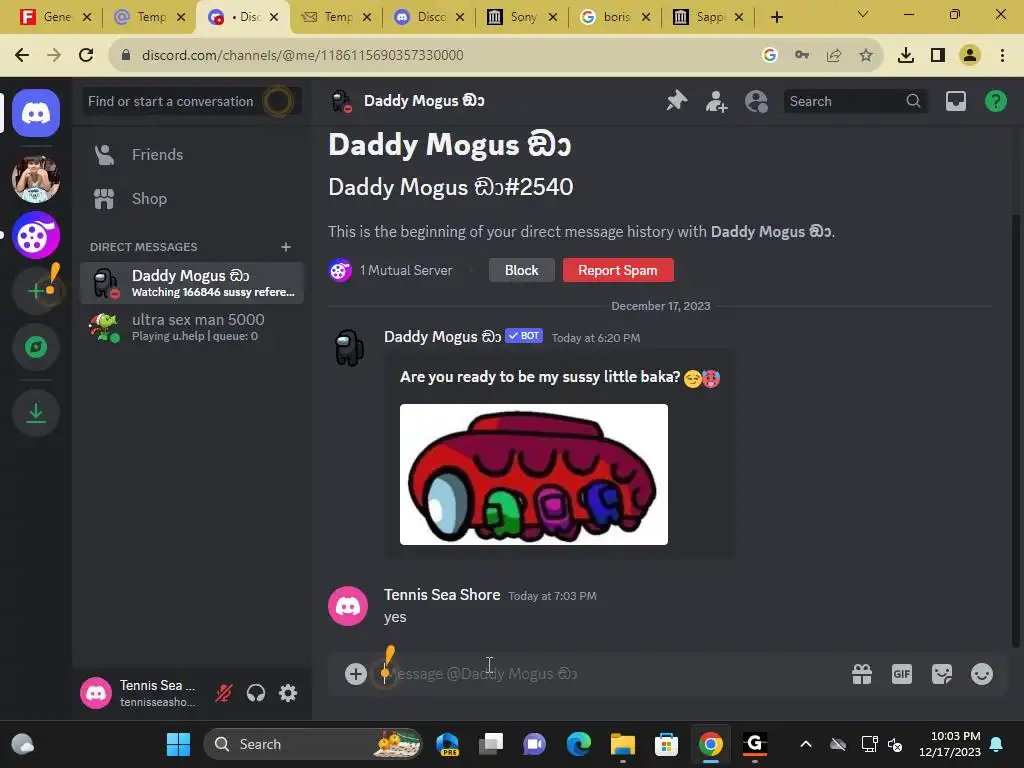The image size is (1024, 768).
Task: Open Discord inbox icon
Action: tap(955, 101)
